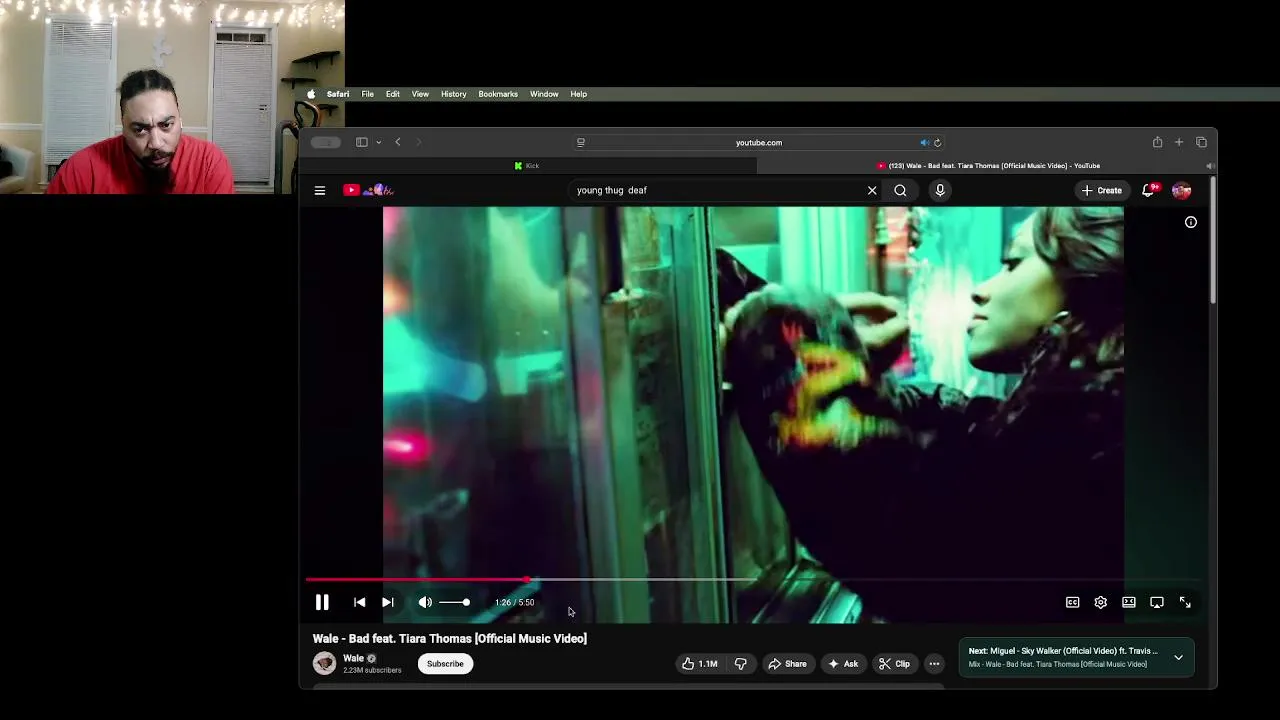Open the Wale channel name link
Screen dimensions: 1280x720
tap(353, 658)
